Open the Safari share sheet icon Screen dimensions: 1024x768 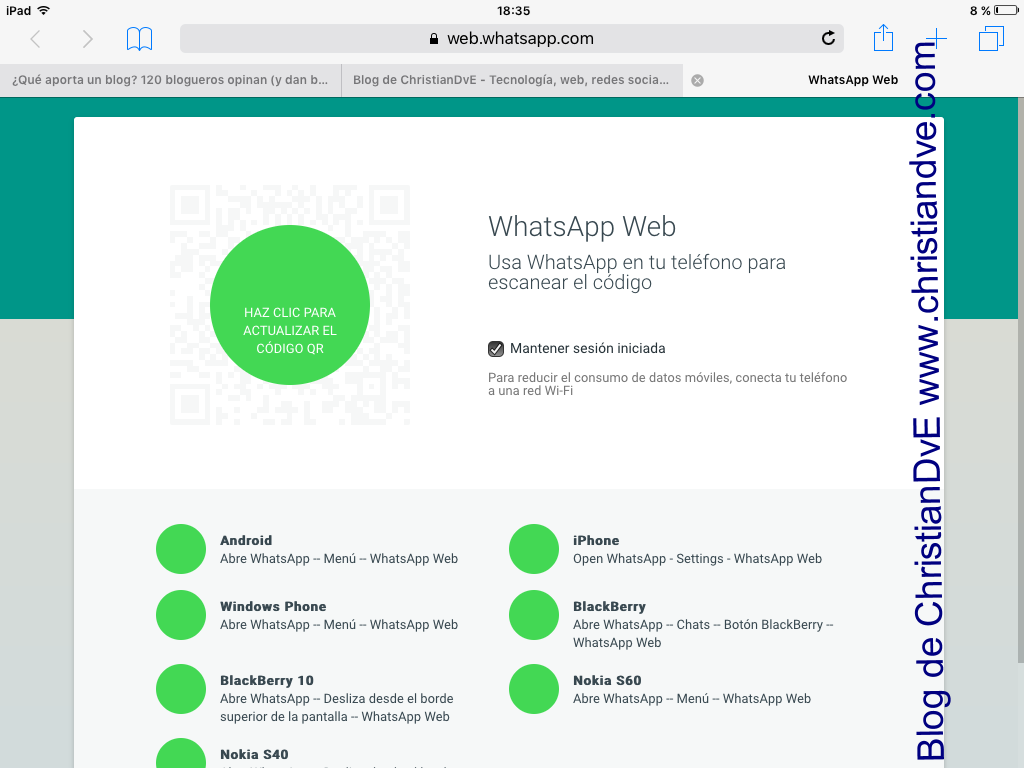883,37
